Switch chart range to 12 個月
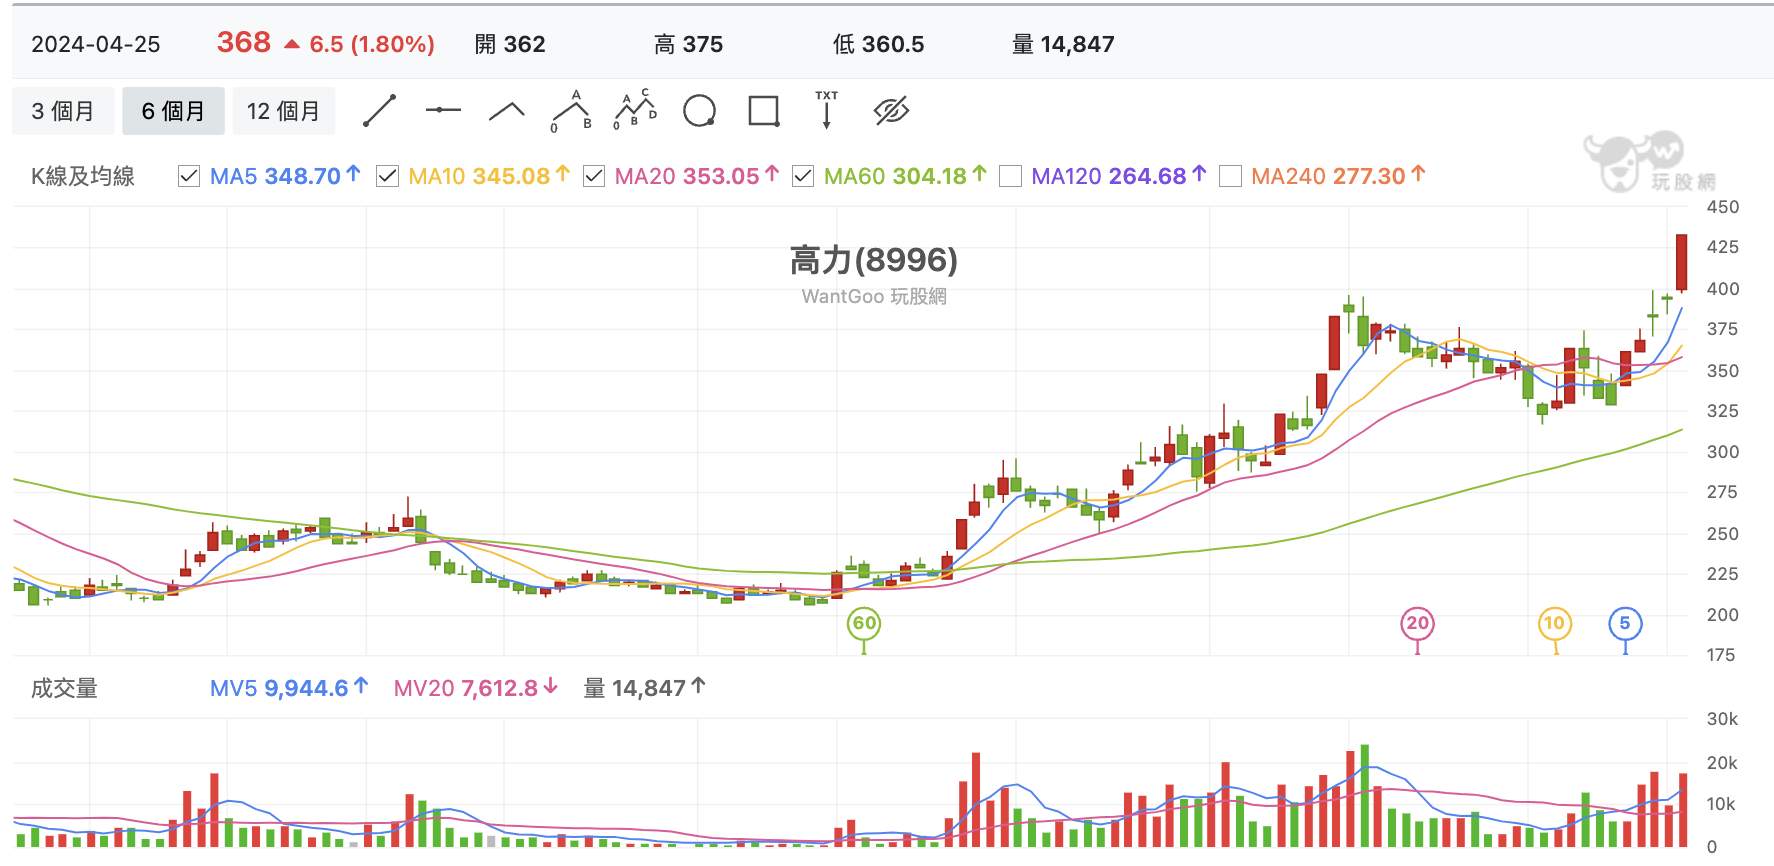This screenshot has width=1774, height=866. [x=284, y=111]
